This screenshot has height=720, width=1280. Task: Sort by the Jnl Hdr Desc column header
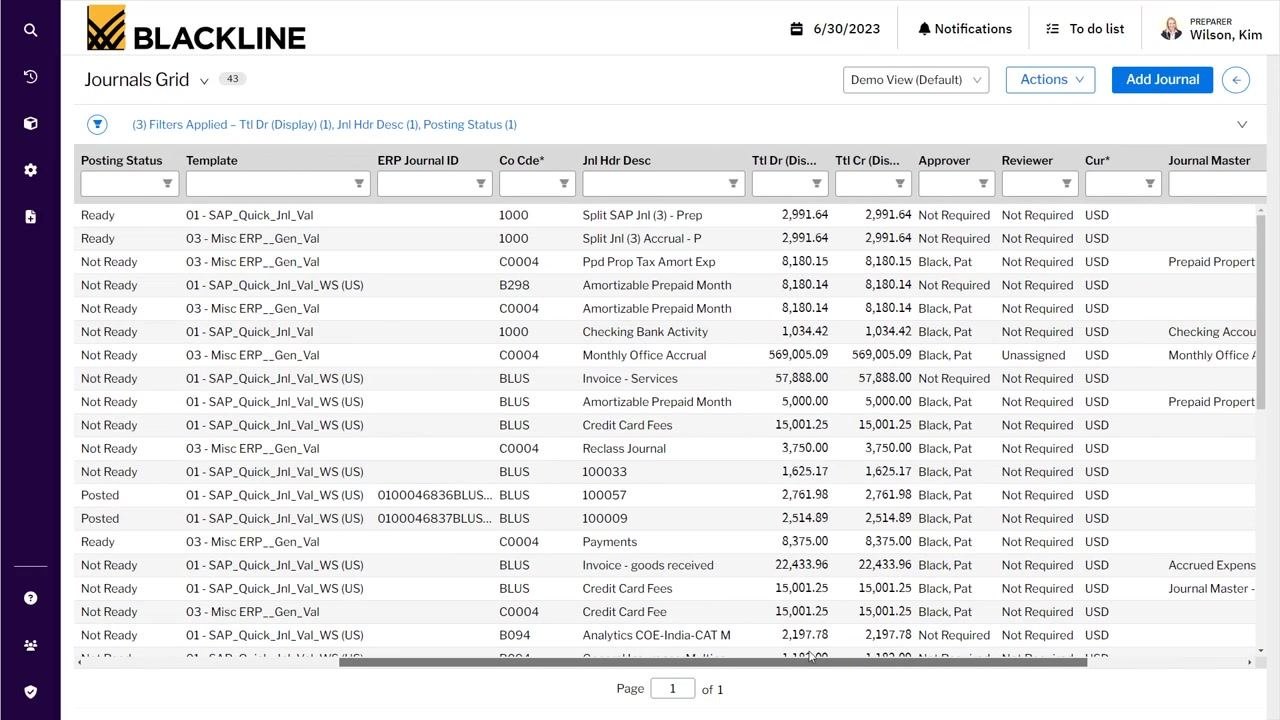[x=616, y=160]
